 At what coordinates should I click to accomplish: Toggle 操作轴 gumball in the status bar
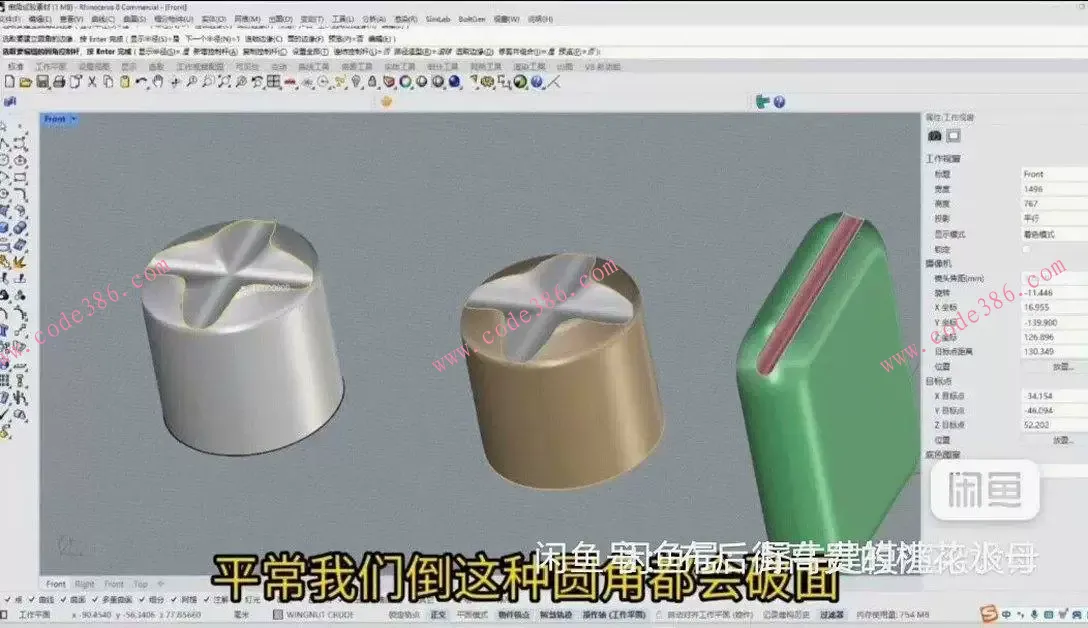pos(612,614)
